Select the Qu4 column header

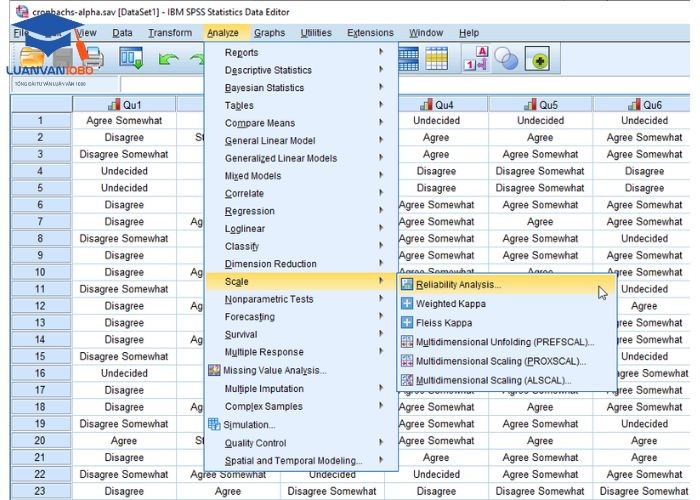437,104
